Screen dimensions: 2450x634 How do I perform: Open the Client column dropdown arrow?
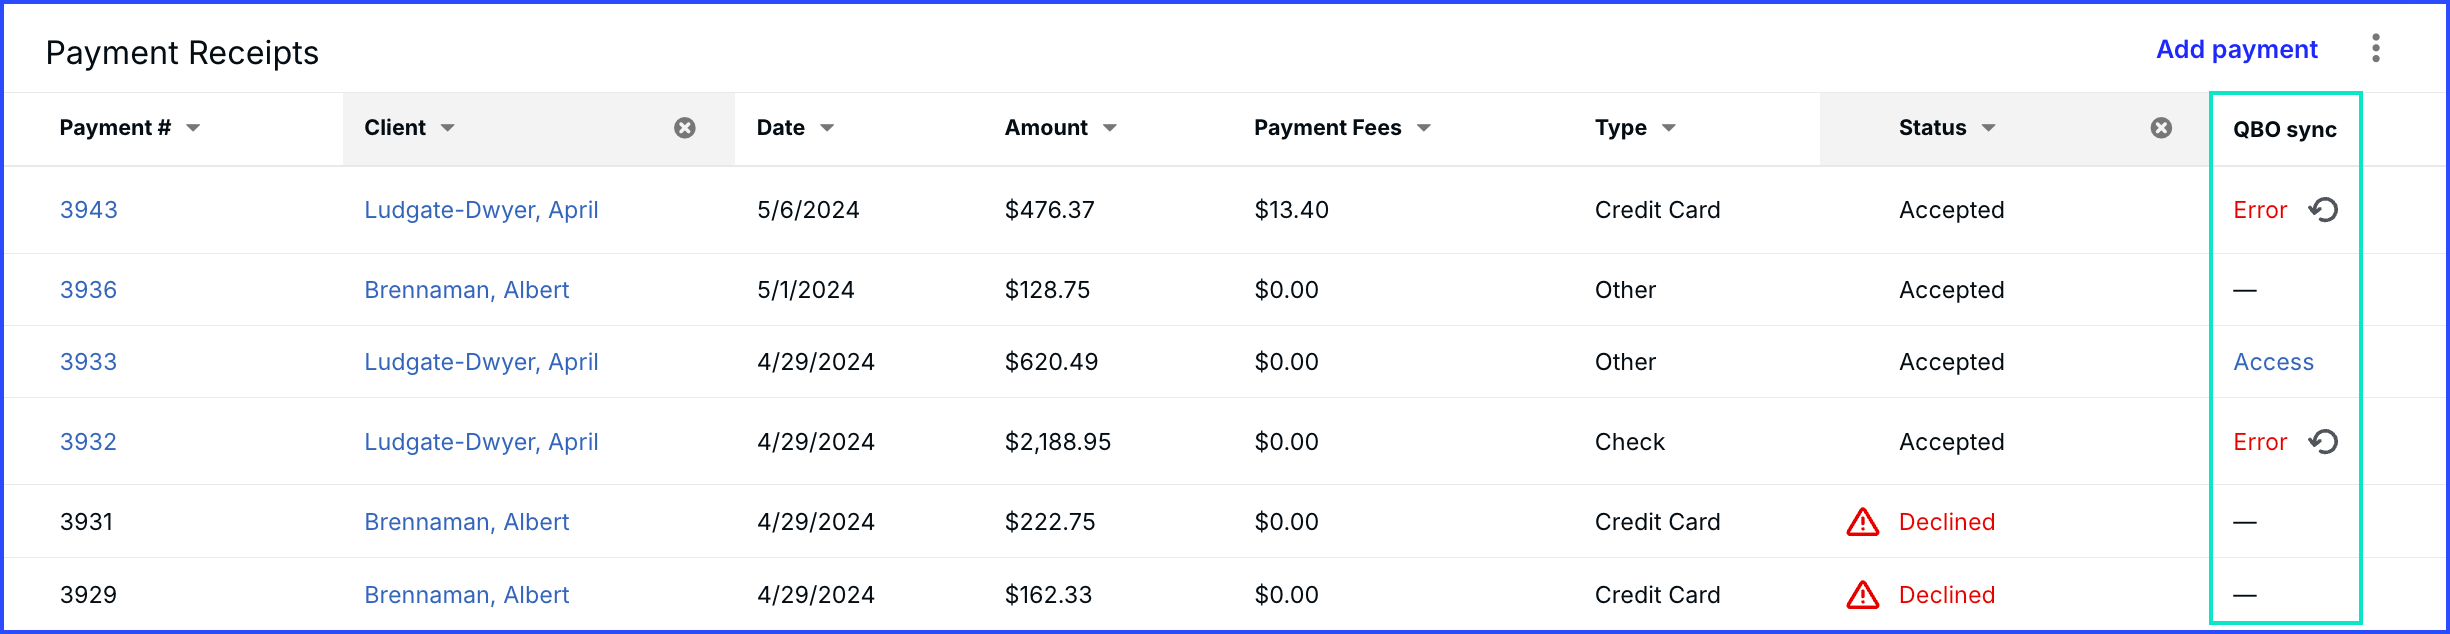pos(448,128)
